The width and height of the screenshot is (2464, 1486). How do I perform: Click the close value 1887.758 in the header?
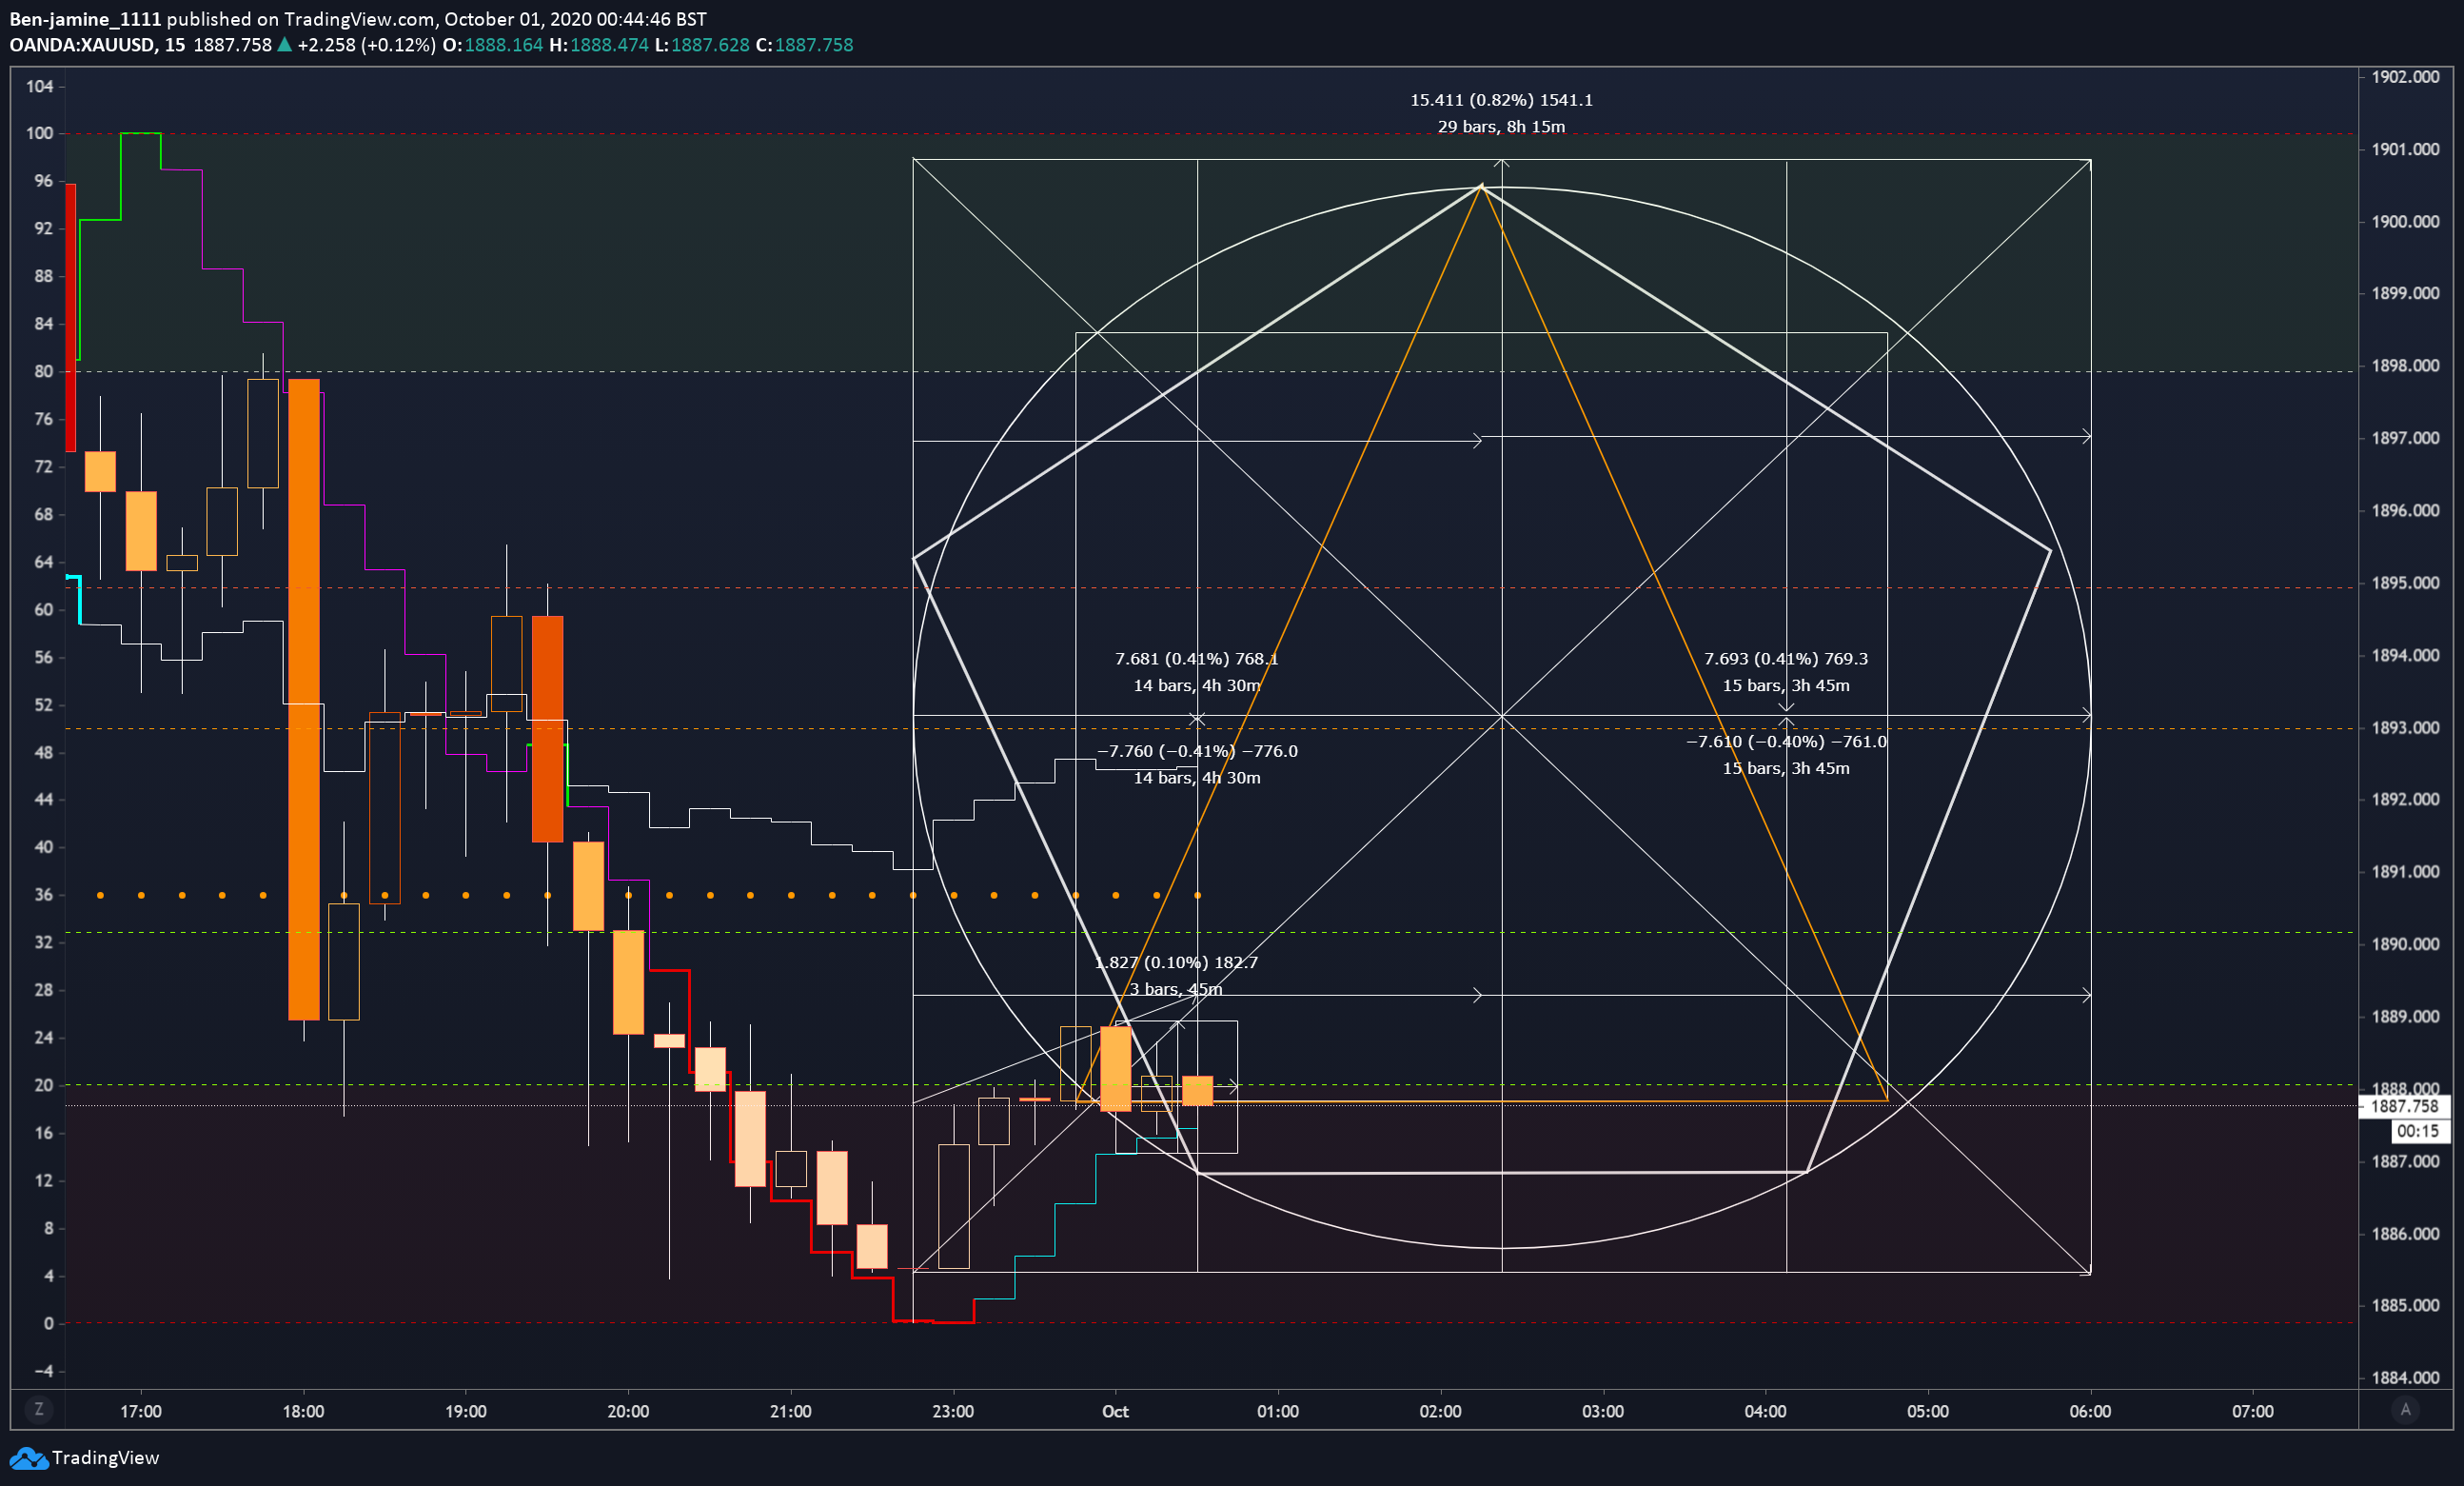pyautogui.click(x=814, y=45)
